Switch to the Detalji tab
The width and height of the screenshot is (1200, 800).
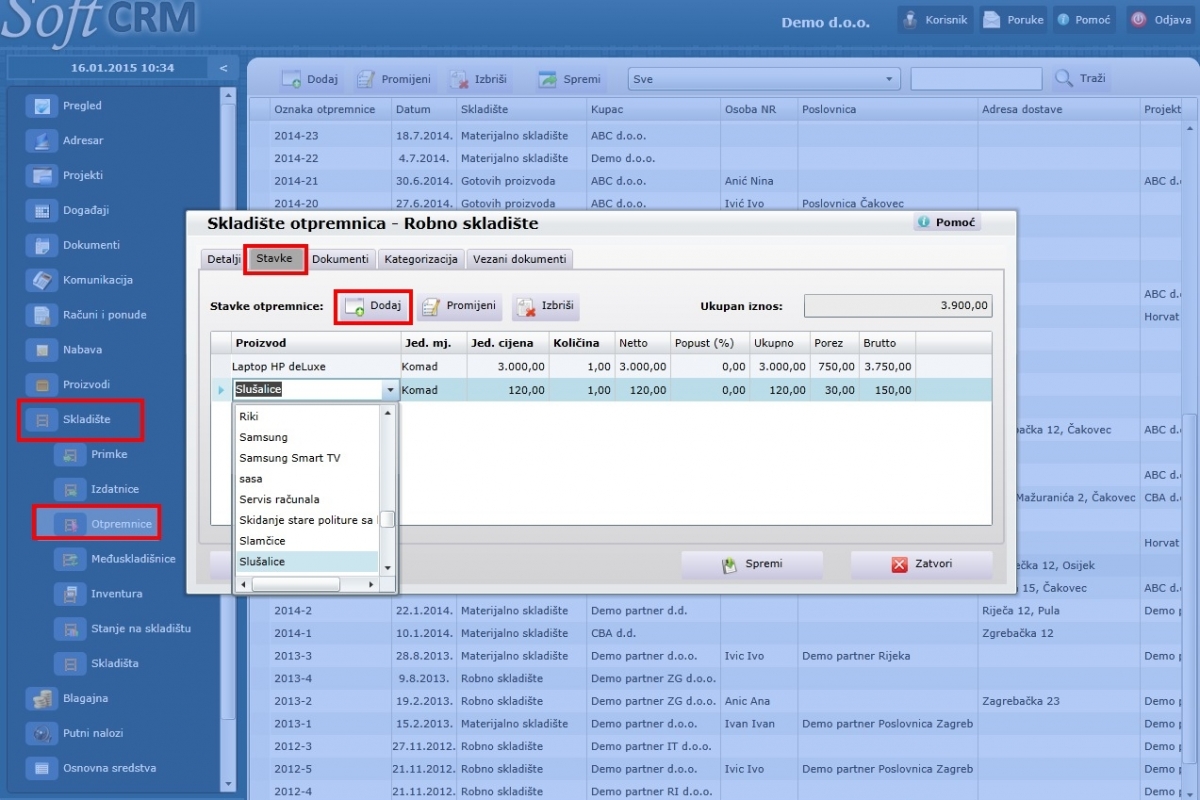[224, 259]
